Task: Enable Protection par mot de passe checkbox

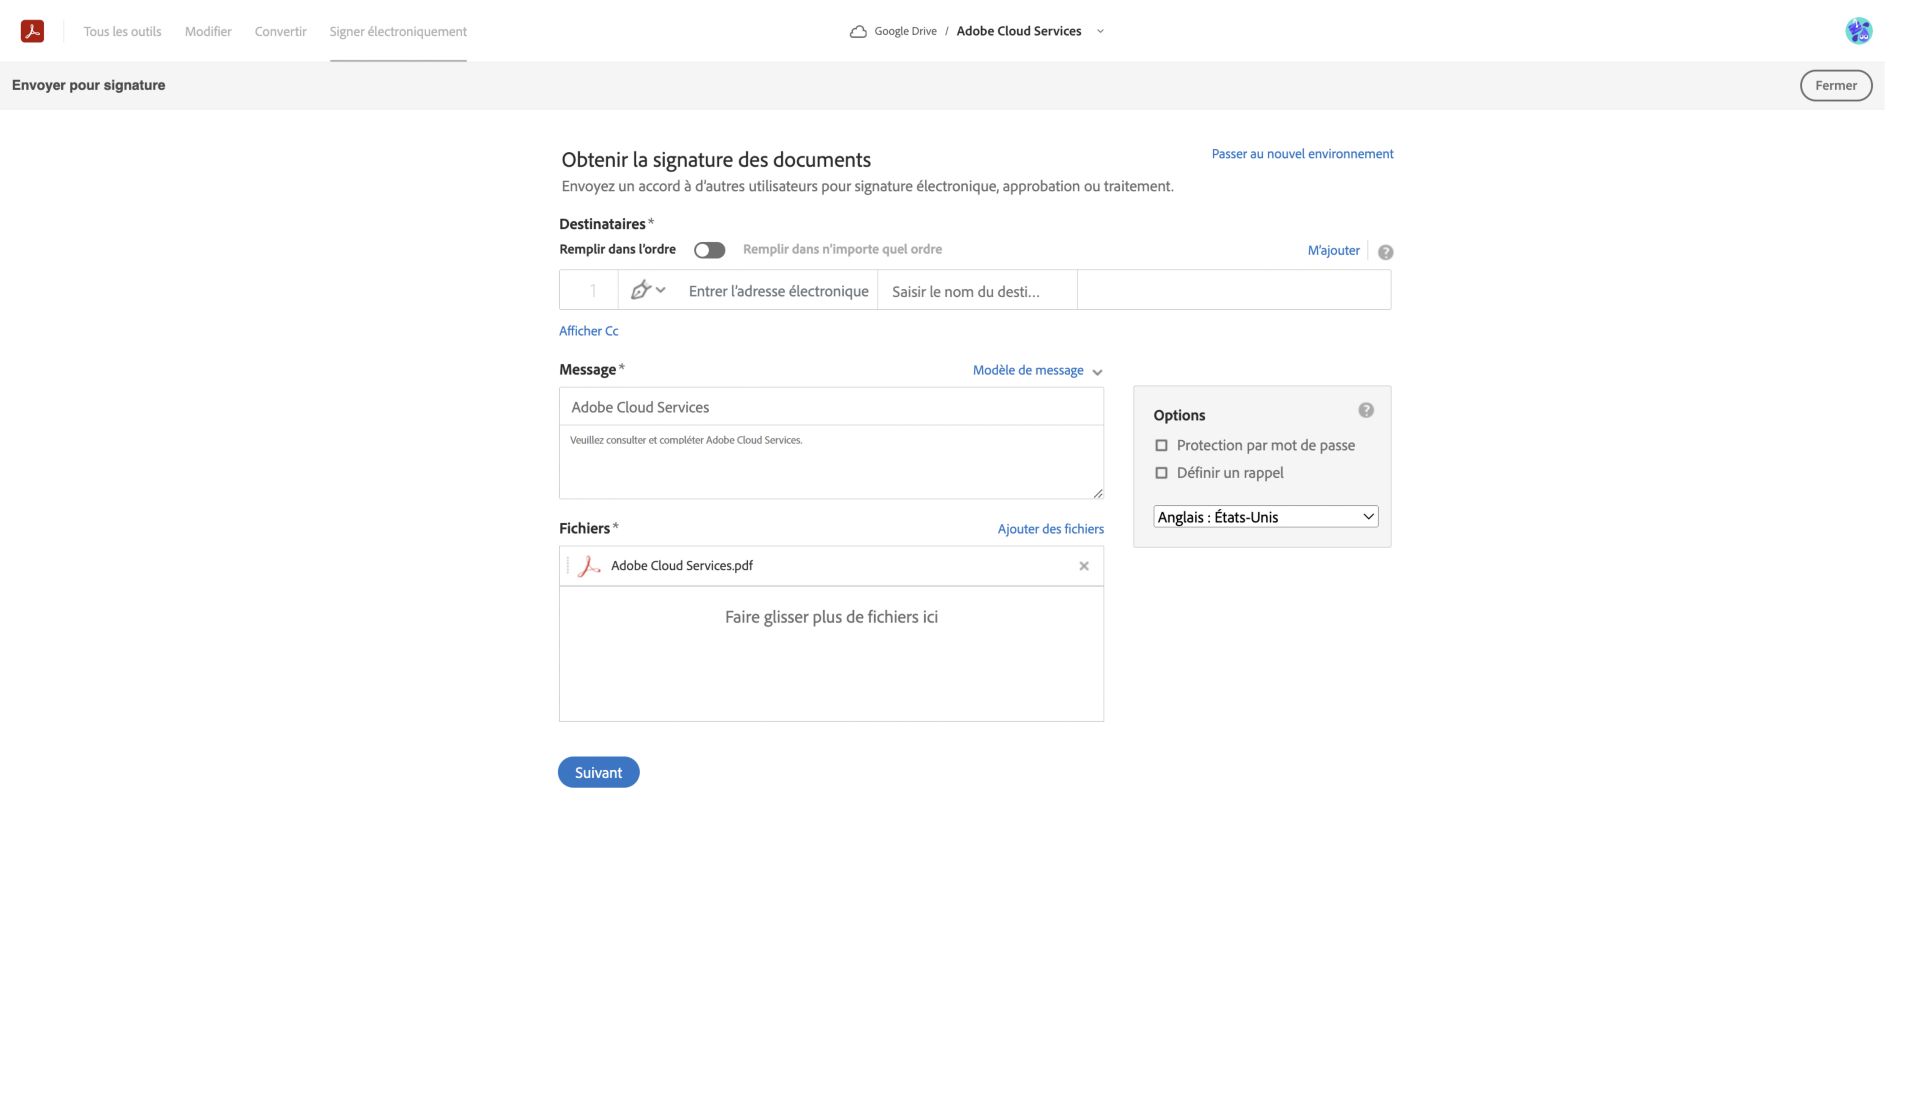Action: click(x=1161, y=445)
